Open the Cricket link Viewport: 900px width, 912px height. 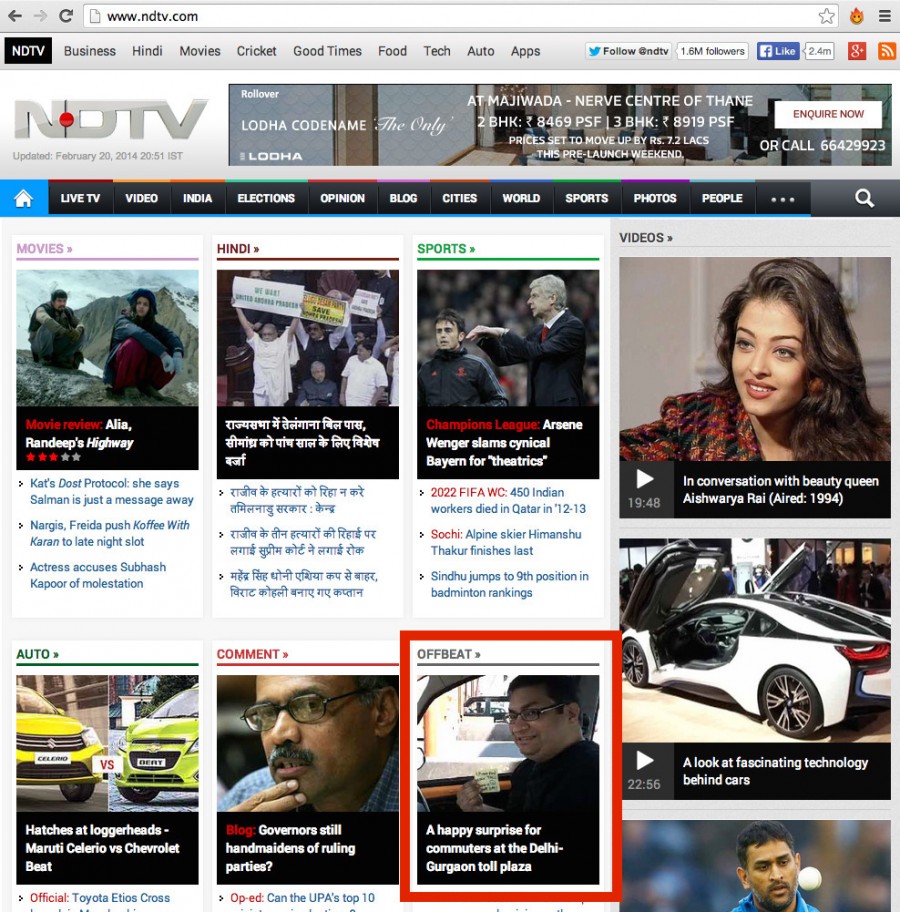tap(257, 51)
